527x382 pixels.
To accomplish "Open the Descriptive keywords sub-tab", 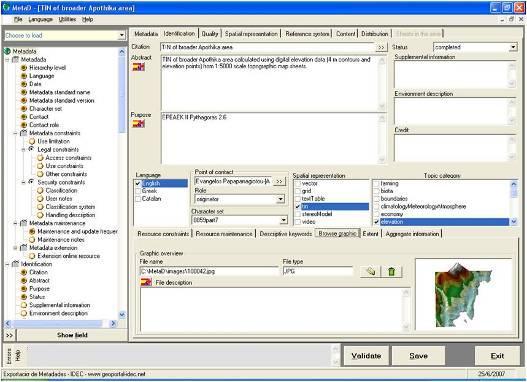I will pos(286,234).
